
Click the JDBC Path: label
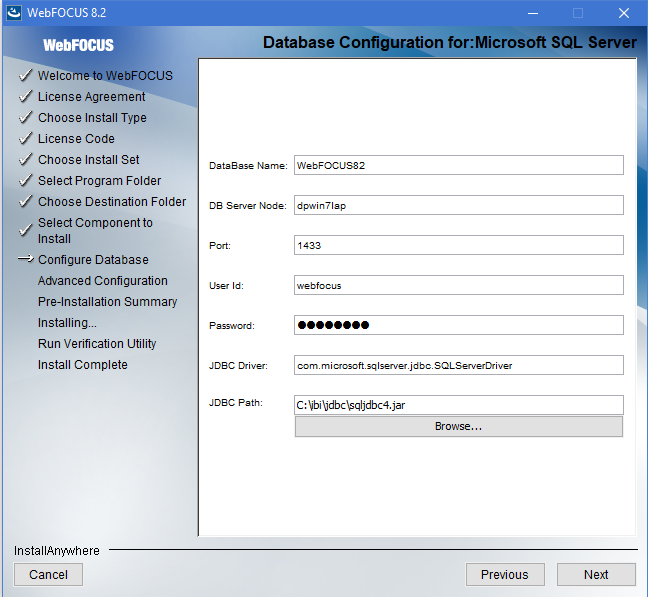[x=236, y=403]
